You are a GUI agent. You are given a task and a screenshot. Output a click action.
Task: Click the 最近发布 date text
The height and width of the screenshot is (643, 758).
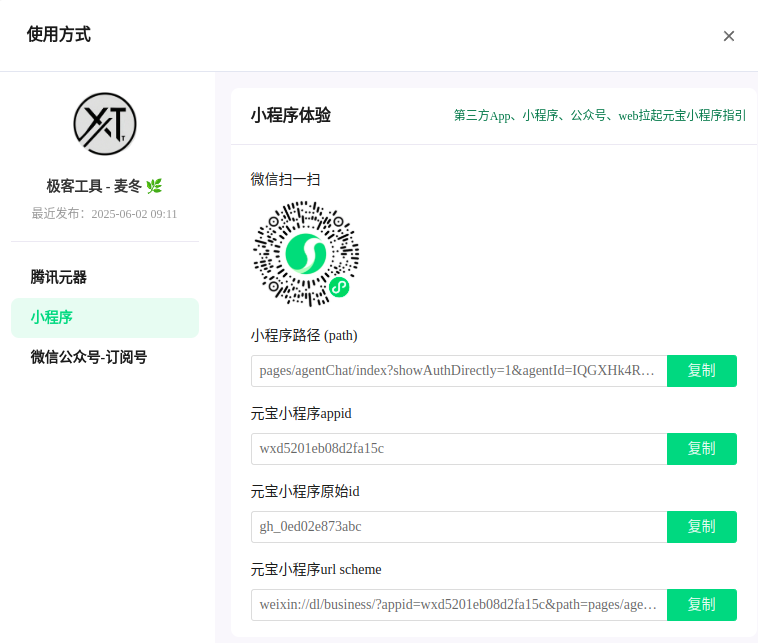click(104, 213)
